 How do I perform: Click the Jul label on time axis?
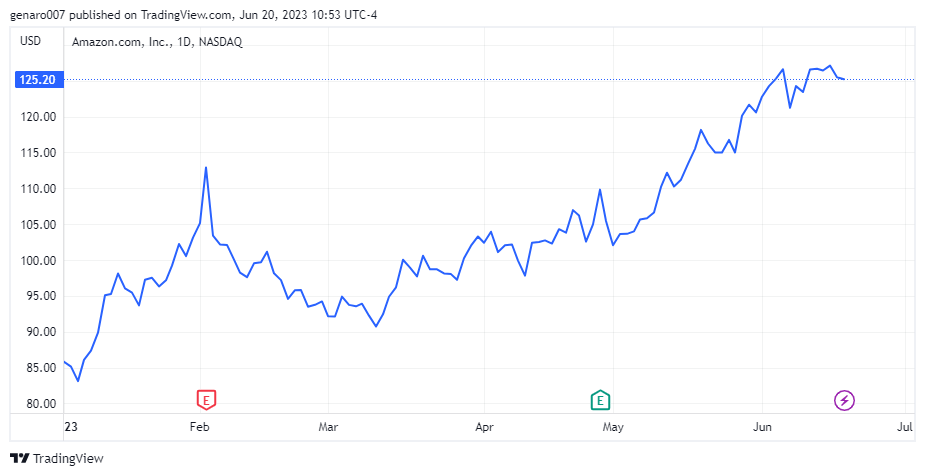(905, 427)
